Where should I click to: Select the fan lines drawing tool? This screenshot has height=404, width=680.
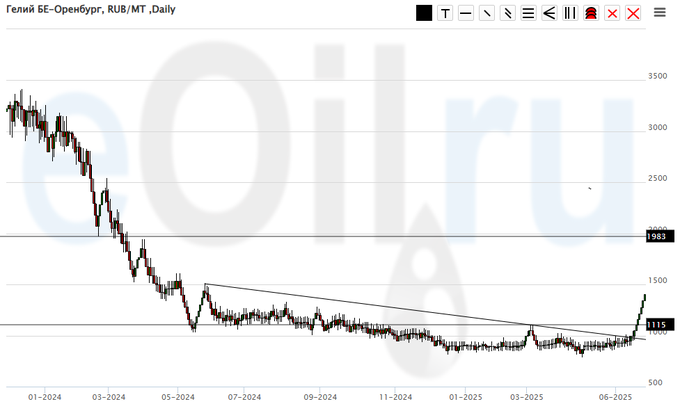[x=549, y=13]
